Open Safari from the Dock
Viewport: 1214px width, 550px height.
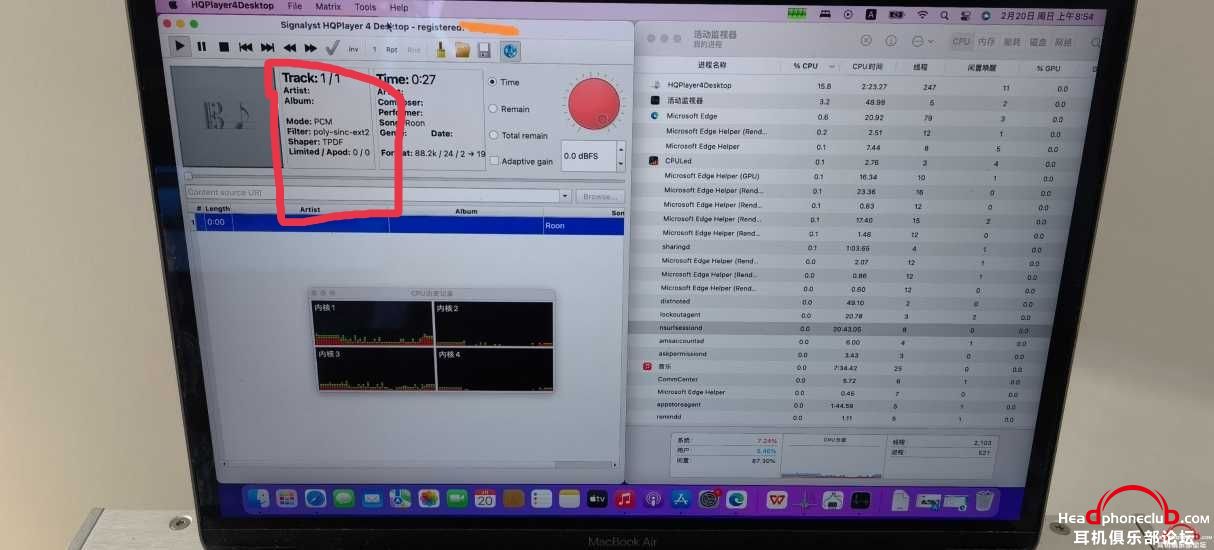(x=314, y=498)
